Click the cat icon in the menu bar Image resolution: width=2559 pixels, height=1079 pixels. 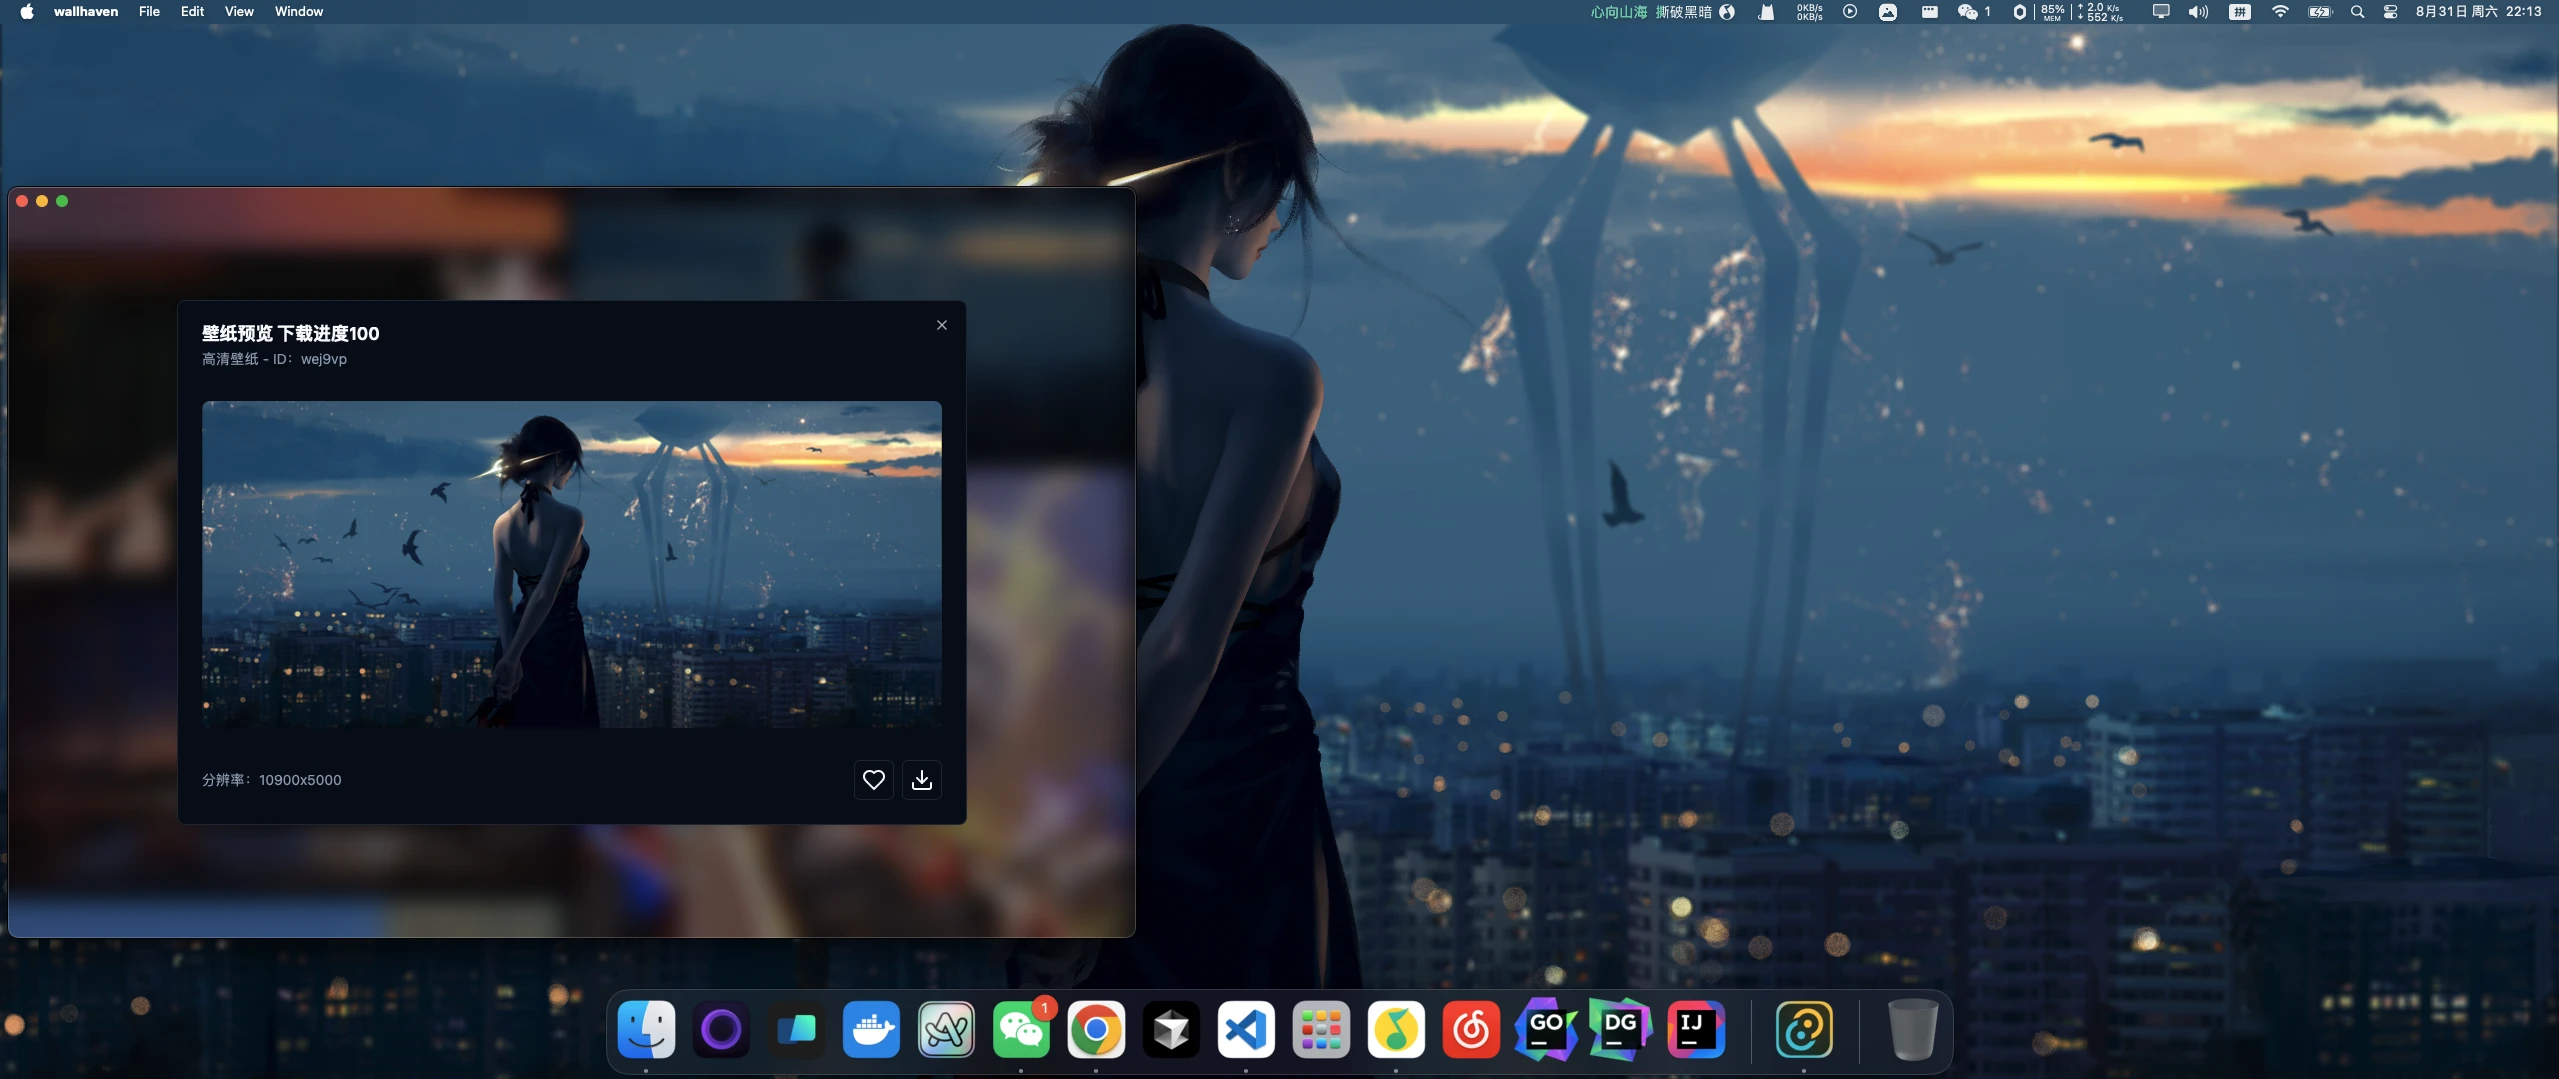pos(1766,12)
